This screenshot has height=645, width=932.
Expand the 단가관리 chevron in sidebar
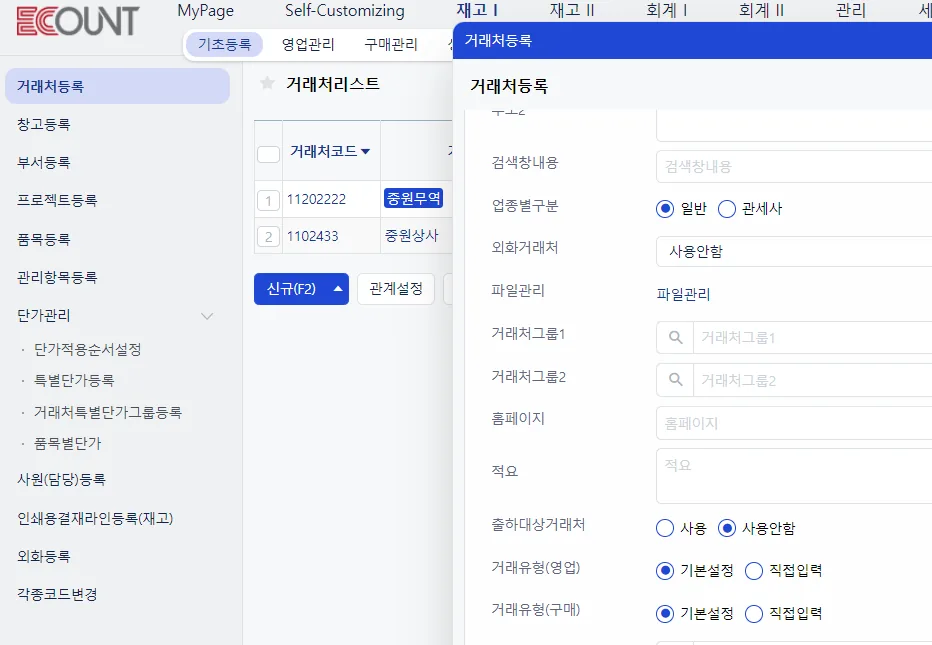(x=207, y=316)
